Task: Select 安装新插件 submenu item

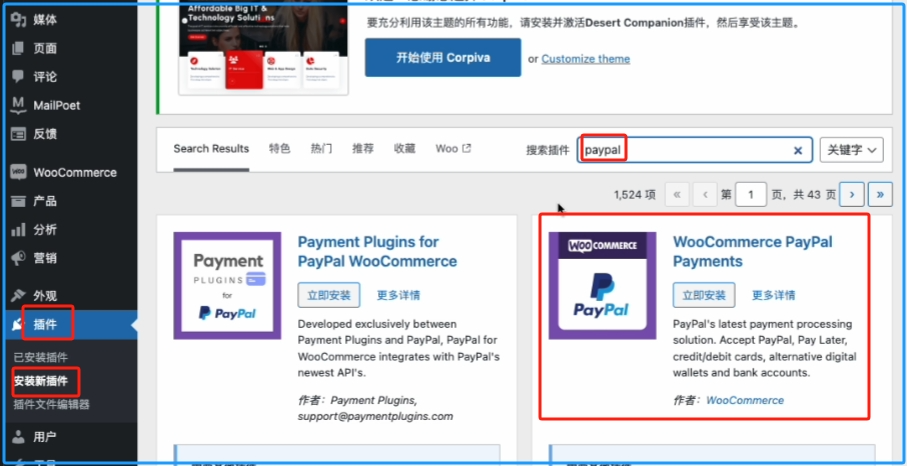Action: click(40, 381)
